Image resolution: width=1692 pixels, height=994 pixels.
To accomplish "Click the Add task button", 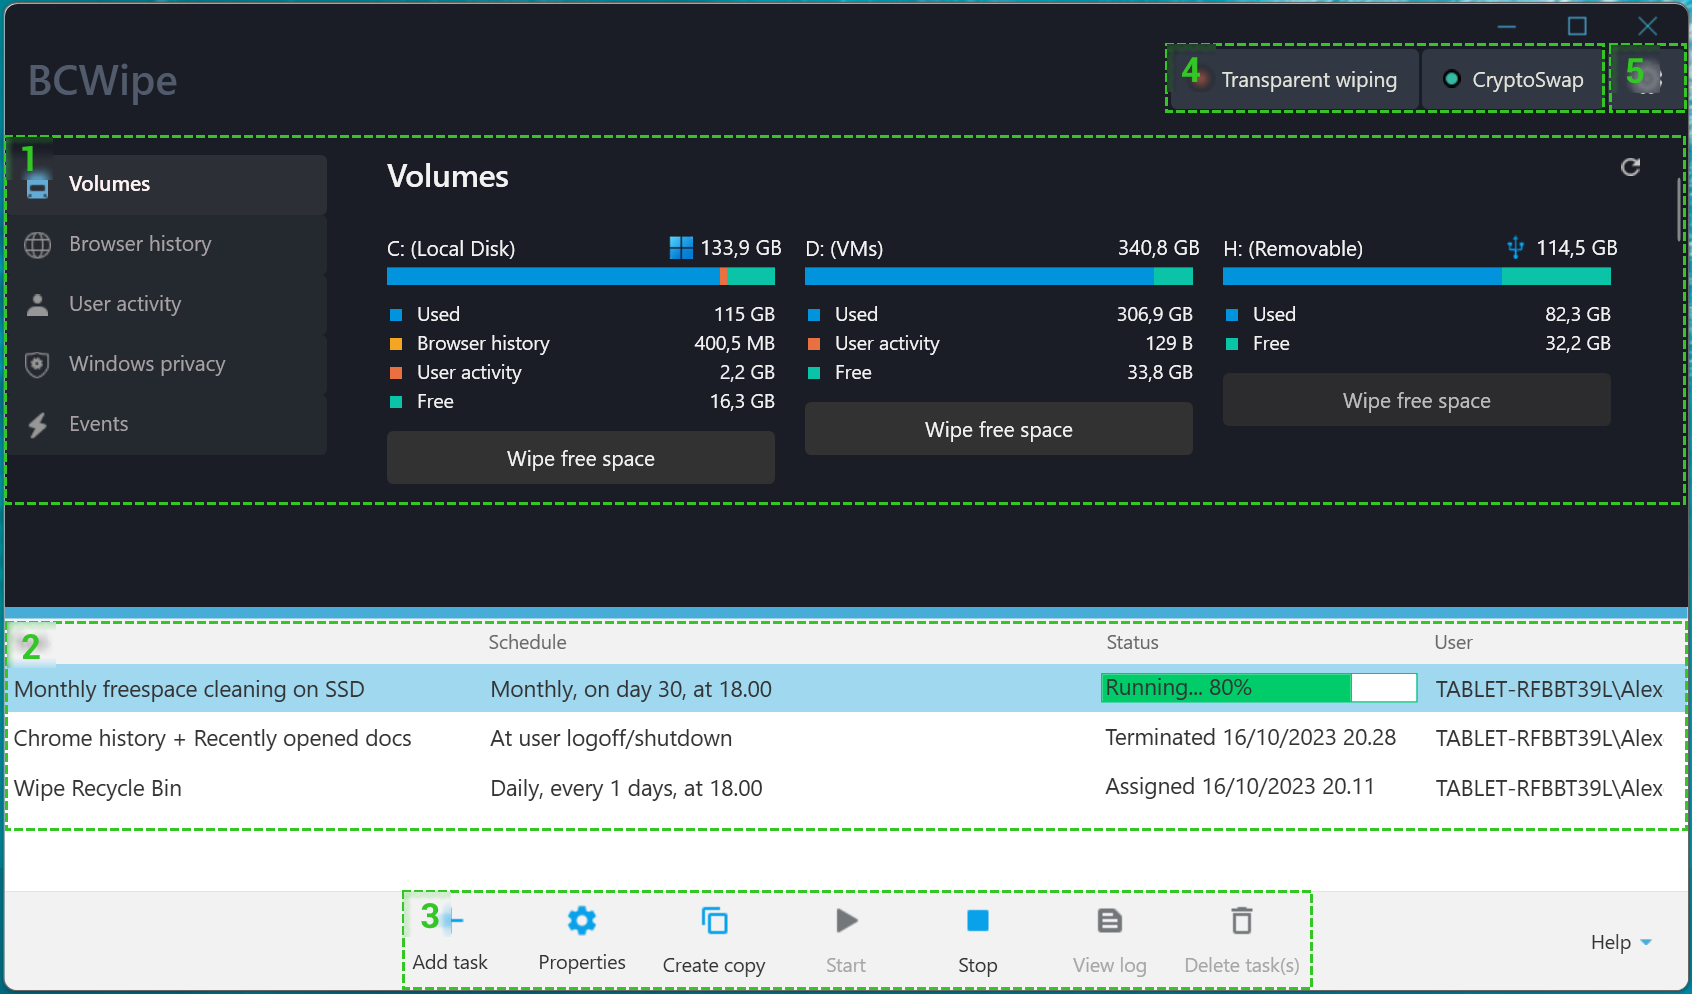I will tap(450, 940).
